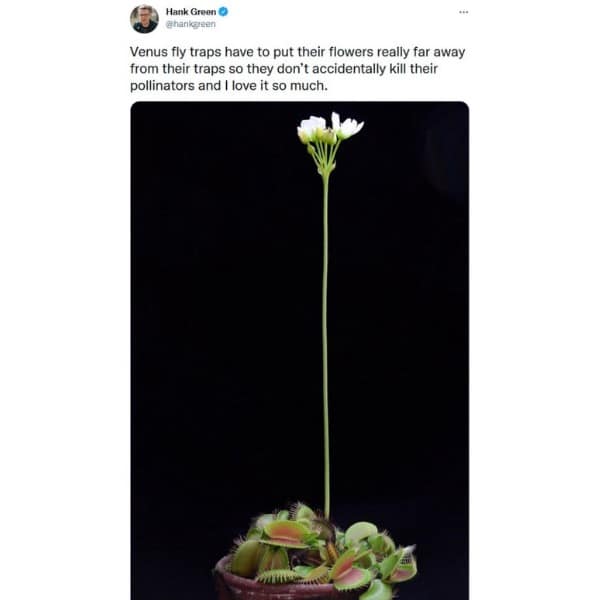Click the tall green flower stem
Viewport: 600px width, 600px height.
tap(326, 330)
